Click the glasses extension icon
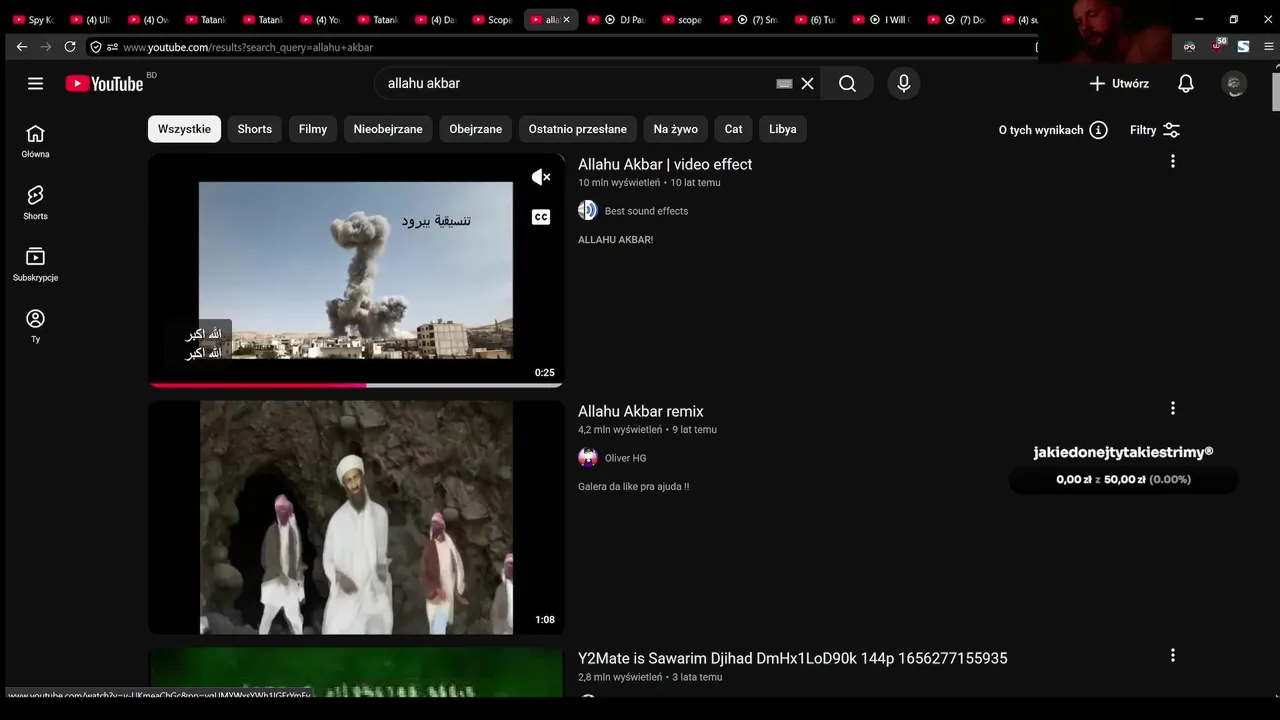This screenshot has height=720, width=1280. (1189, 46)
